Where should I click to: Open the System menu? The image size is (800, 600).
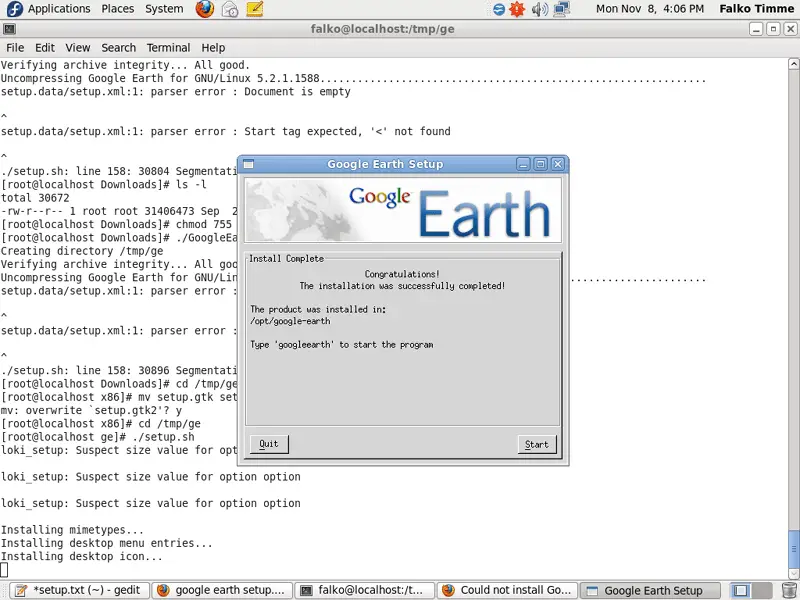164,9
